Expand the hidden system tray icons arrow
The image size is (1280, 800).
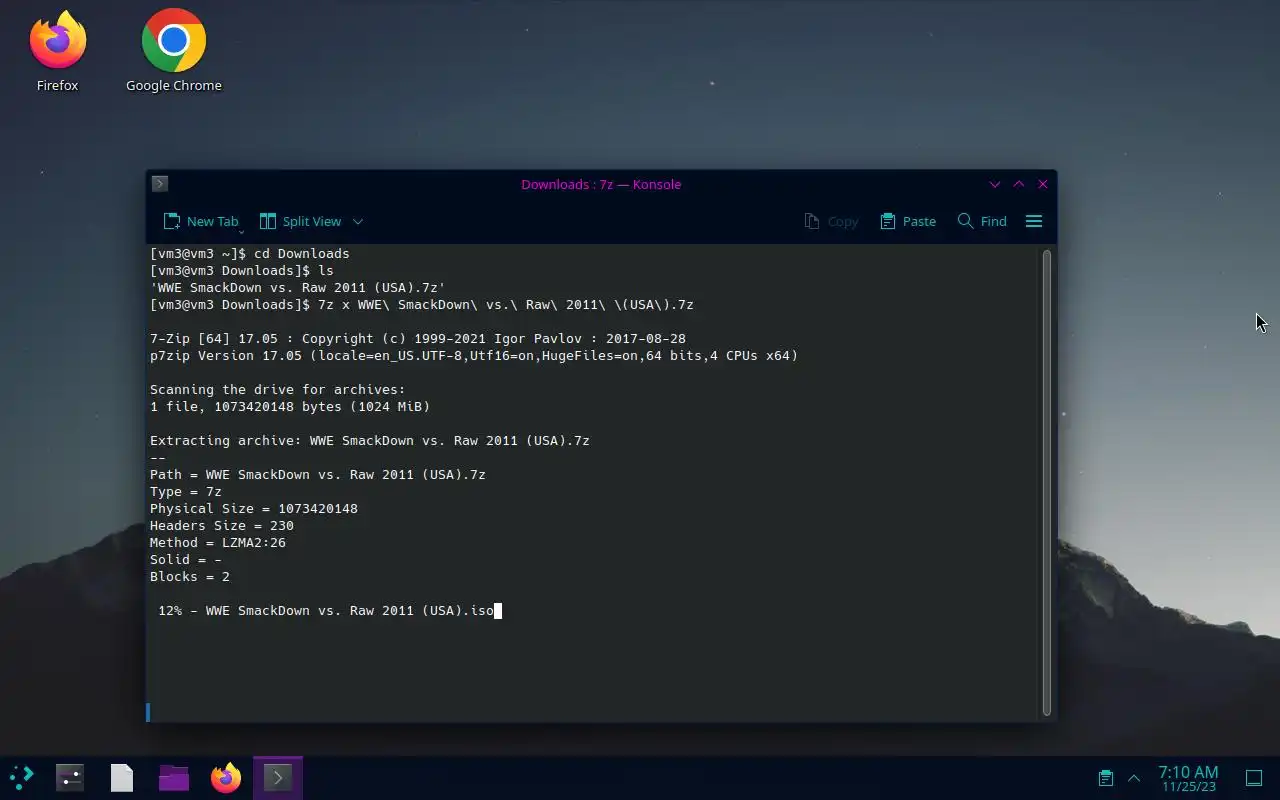[x=1134, y=778]
